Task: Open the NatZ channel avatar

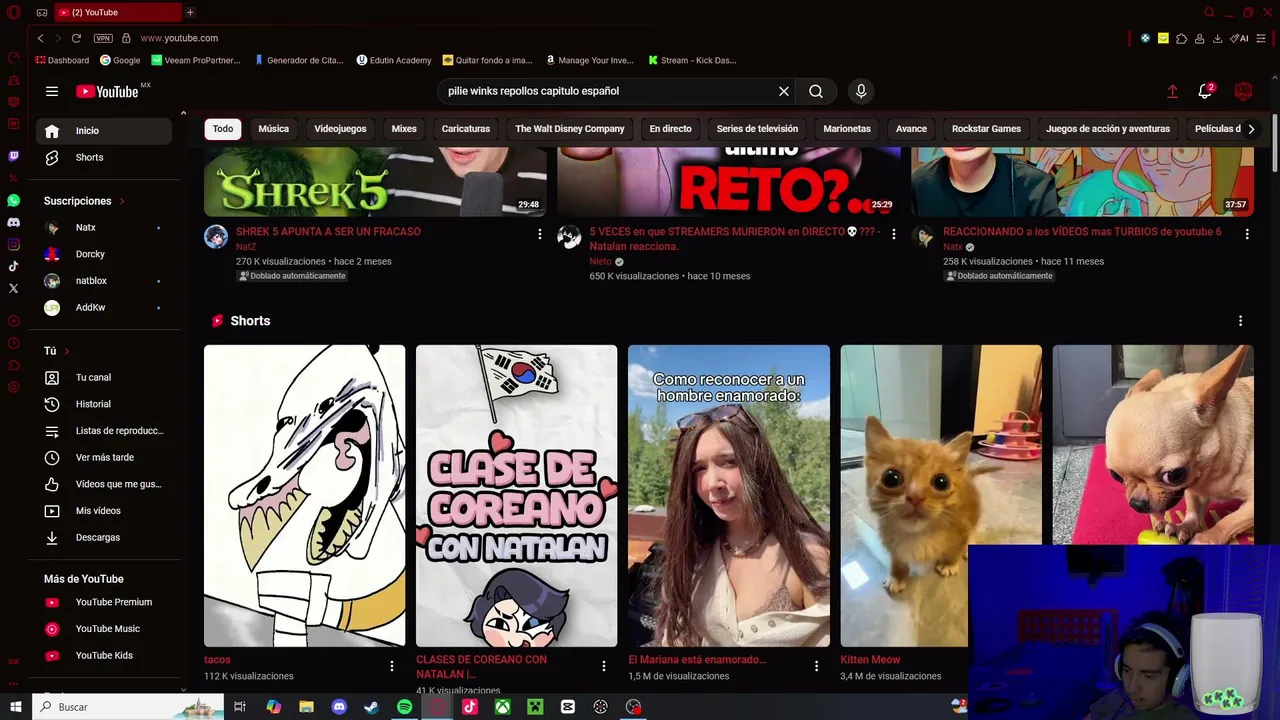Action: coord(216,237)
